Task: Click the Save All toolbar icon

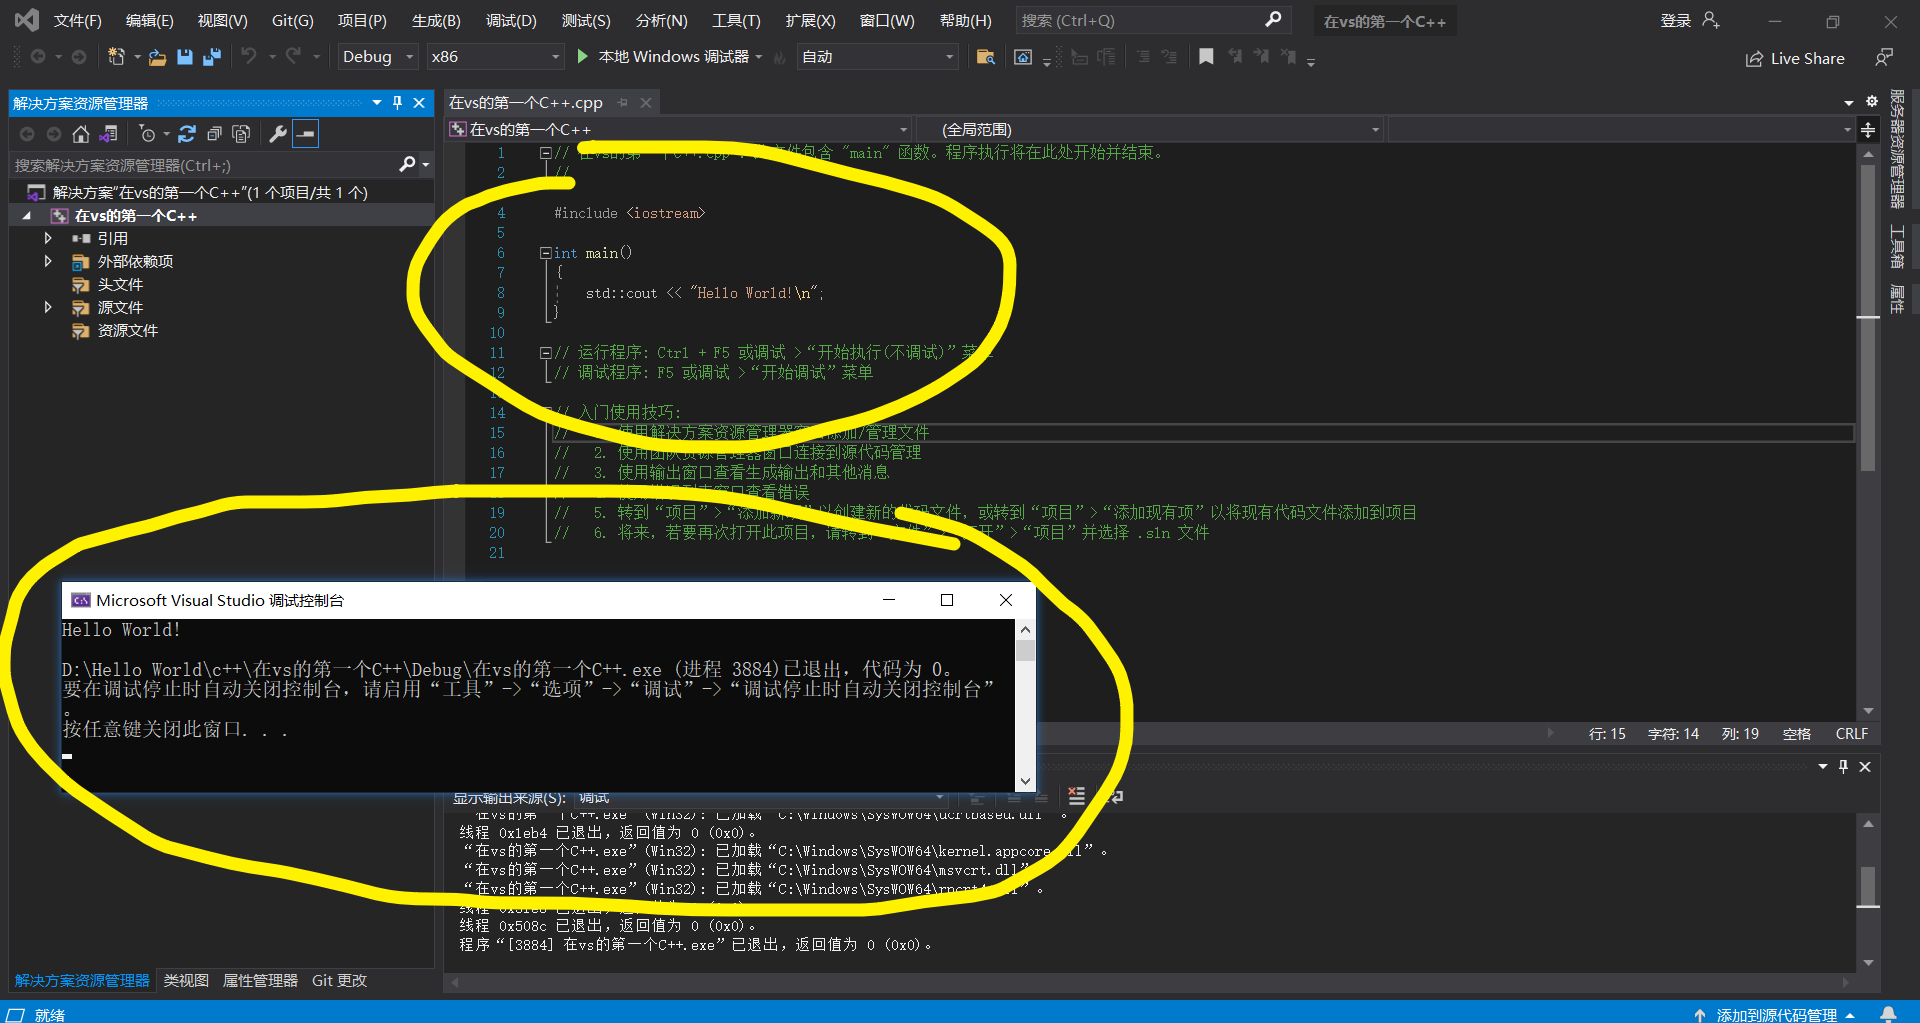Action: pyautogui.click(x=211, y=57)
